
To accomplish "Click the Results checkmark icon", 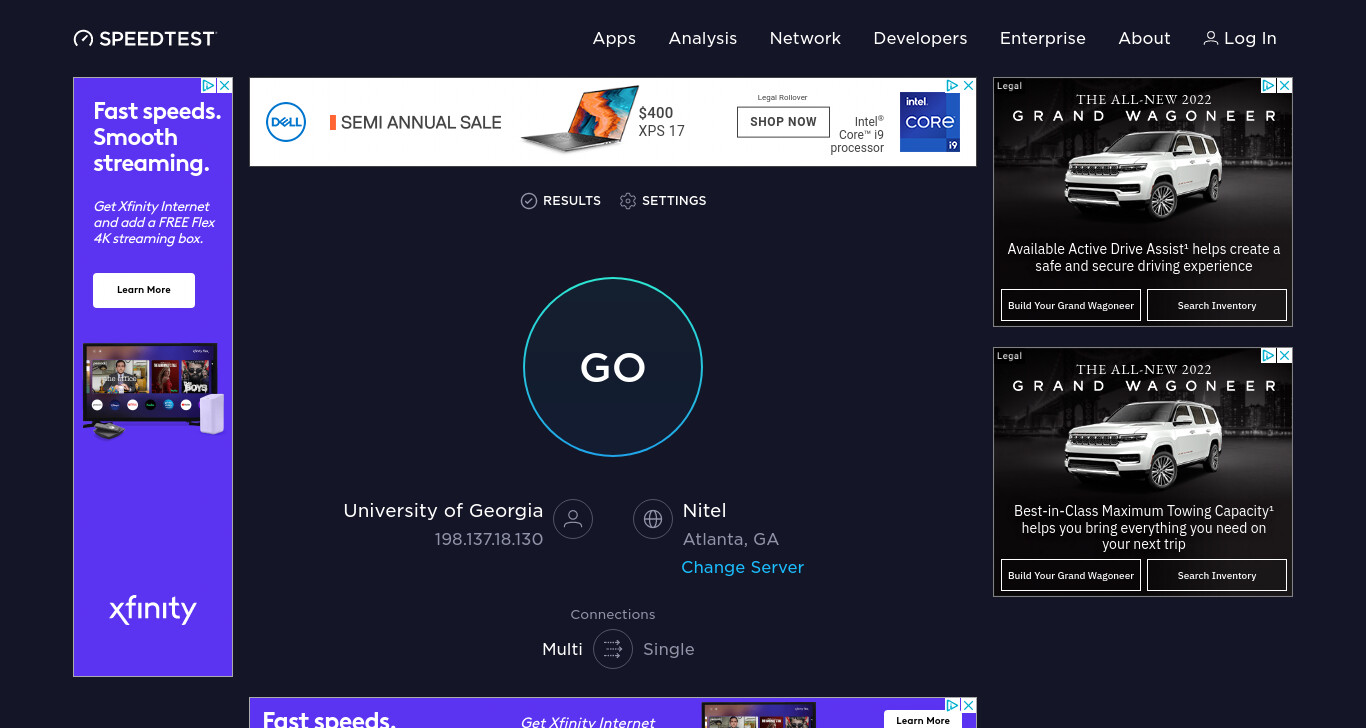I will (x=529, y=201).
